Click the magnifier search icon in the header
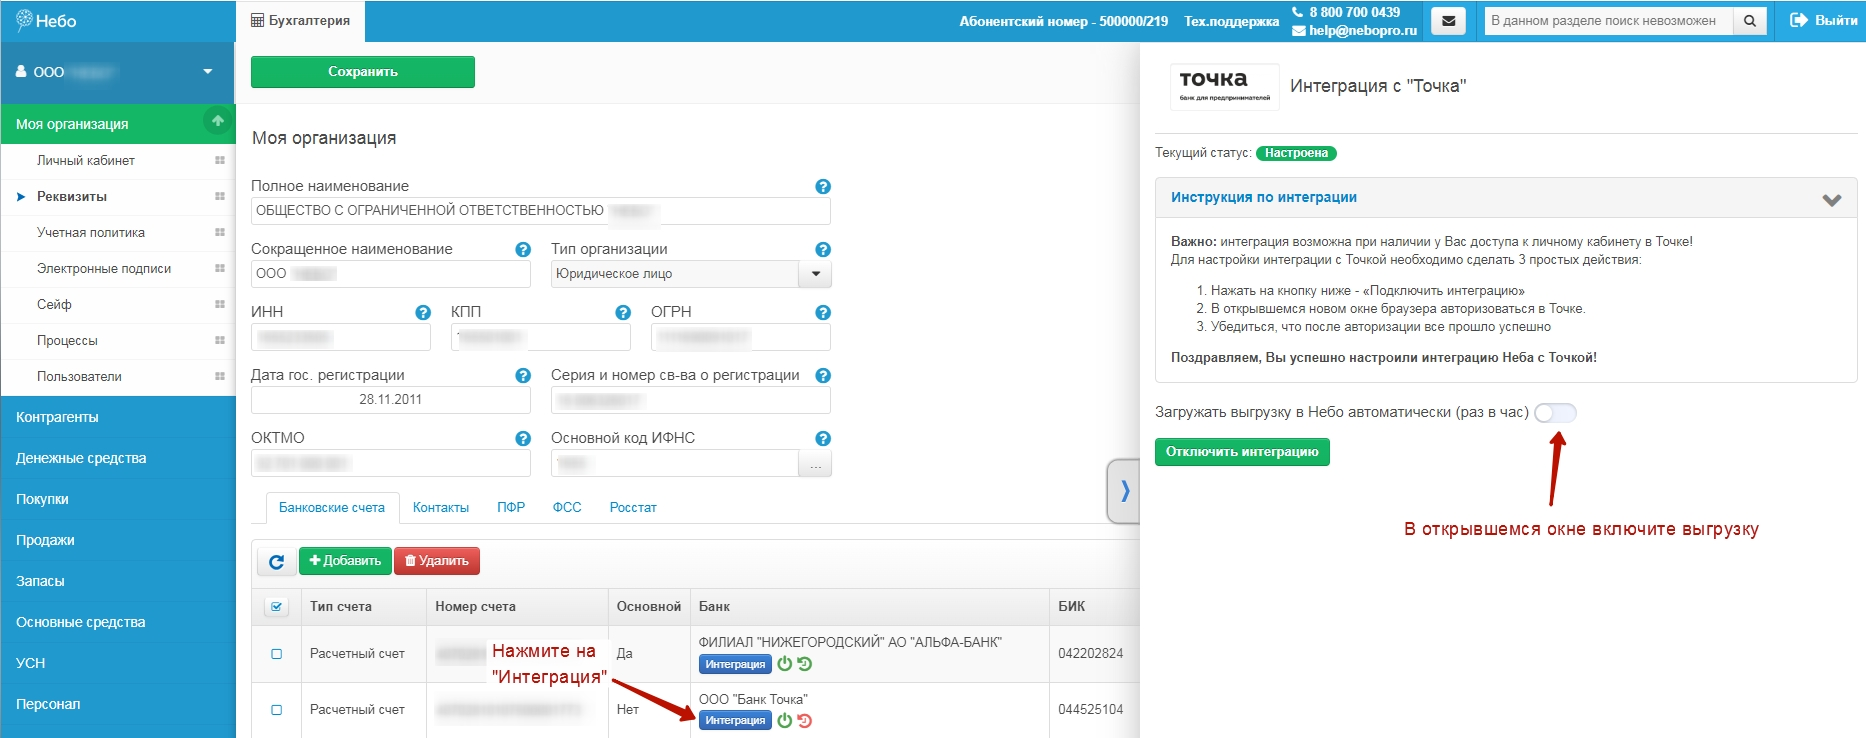 (1750, 21)
